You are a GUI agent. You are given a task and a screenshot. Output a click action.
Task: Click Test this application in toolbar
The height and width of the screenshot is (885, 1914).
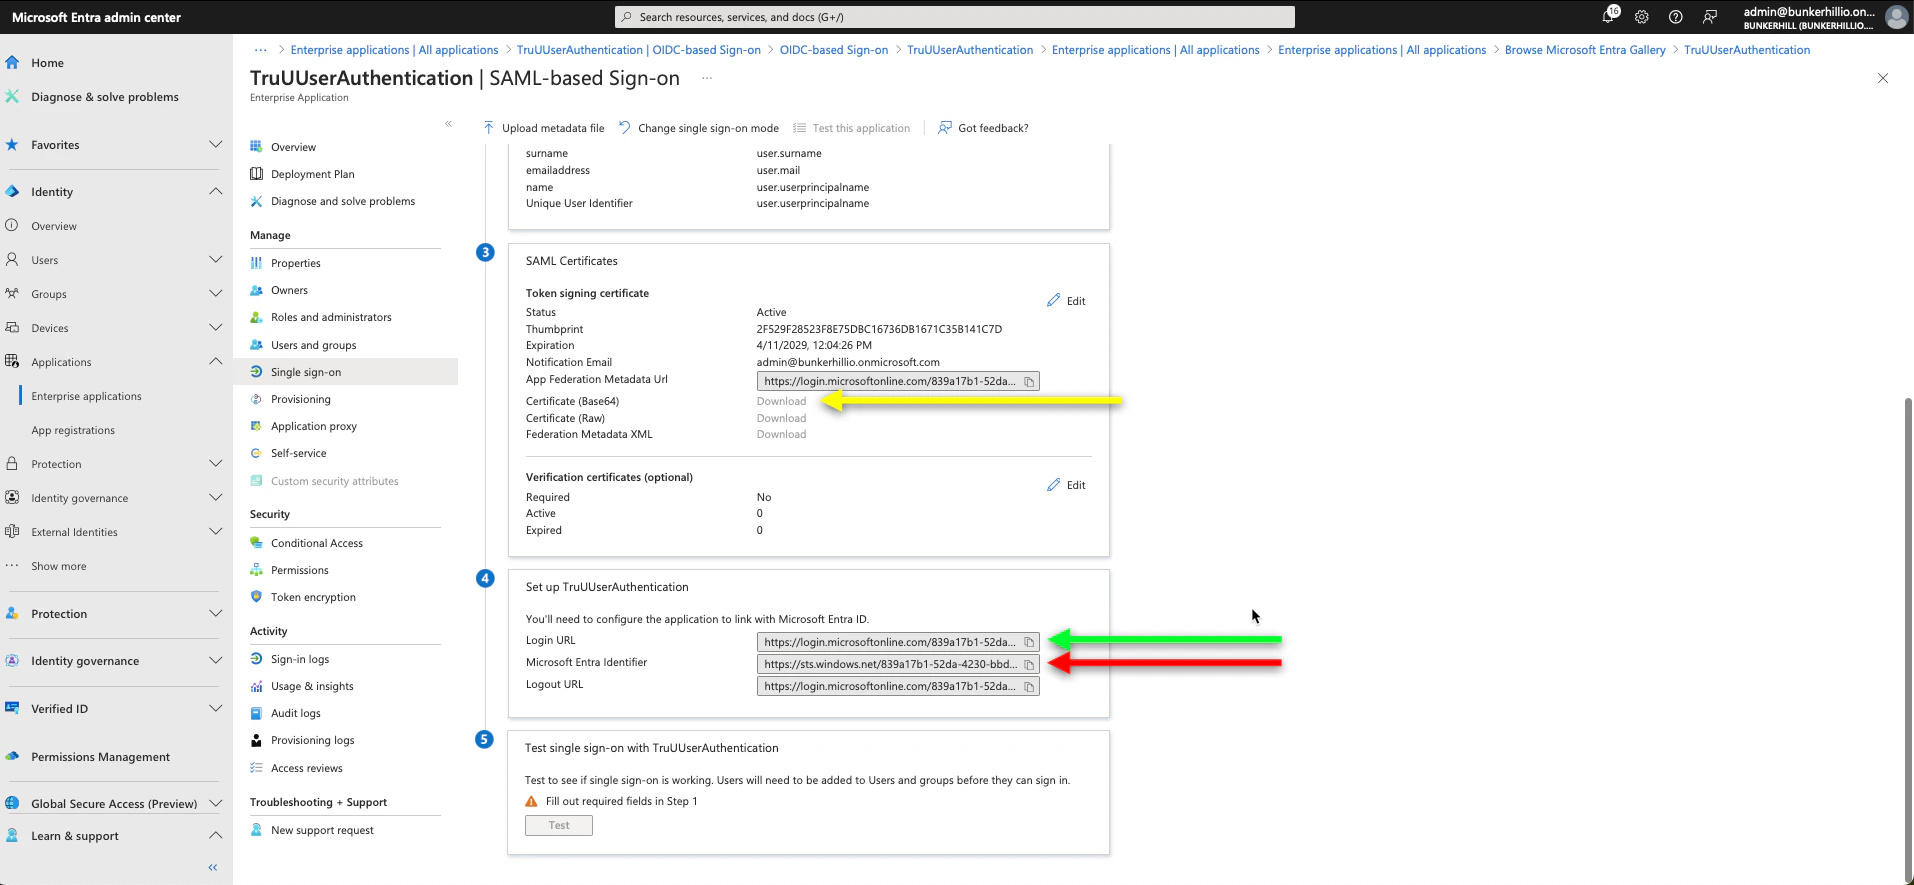click(x=852, y=128)
